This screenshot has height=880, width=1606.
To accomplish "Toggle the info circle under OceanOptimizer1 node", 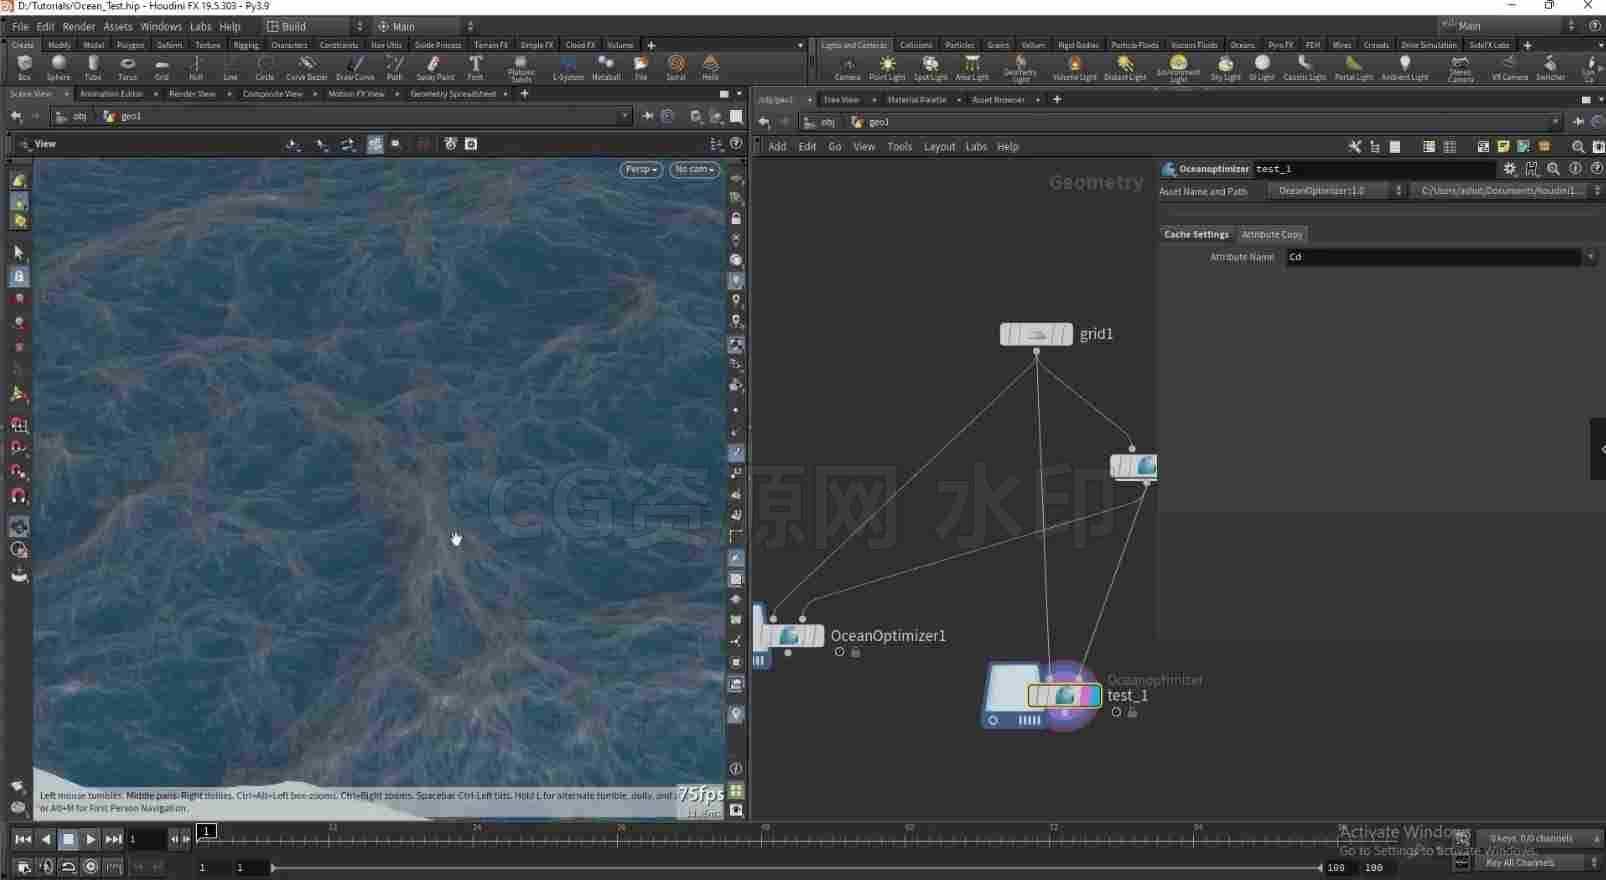I will pyautogui.click(x=839, y=652).
